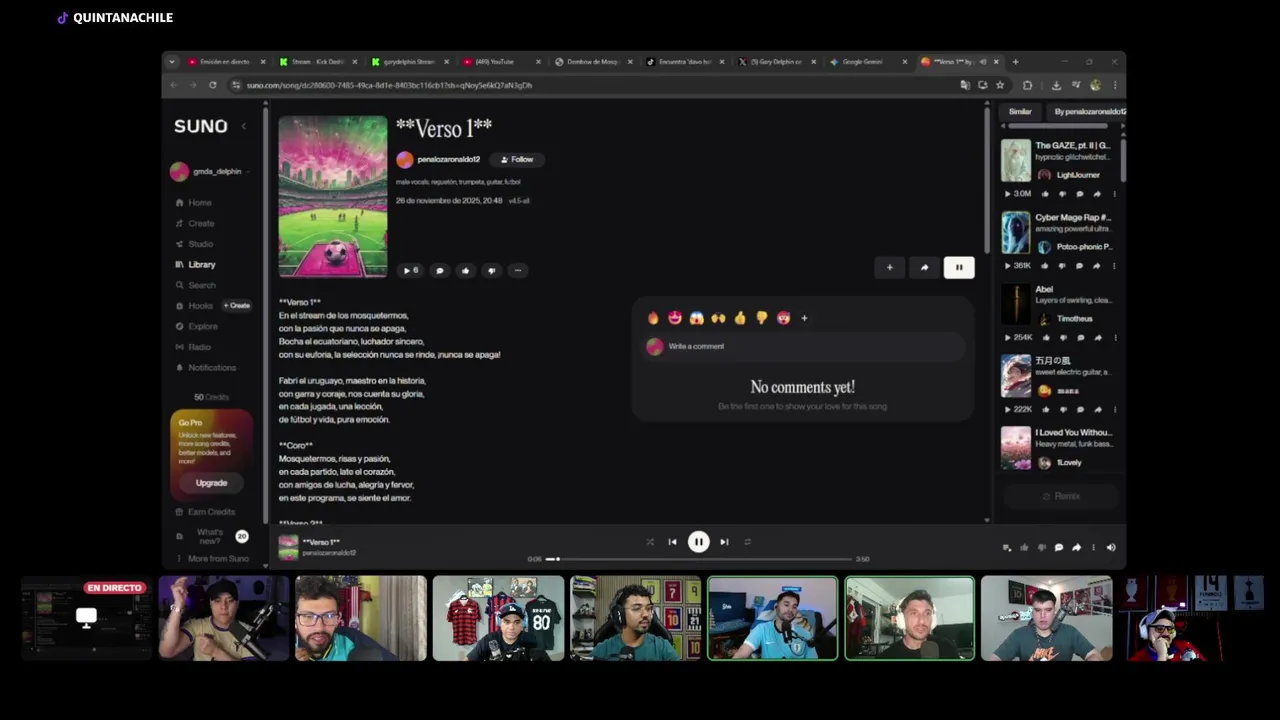Open the I Loved You Without... song
Image resolution: width=1280 pixels, height=720 pixels.
point(1073,433)
